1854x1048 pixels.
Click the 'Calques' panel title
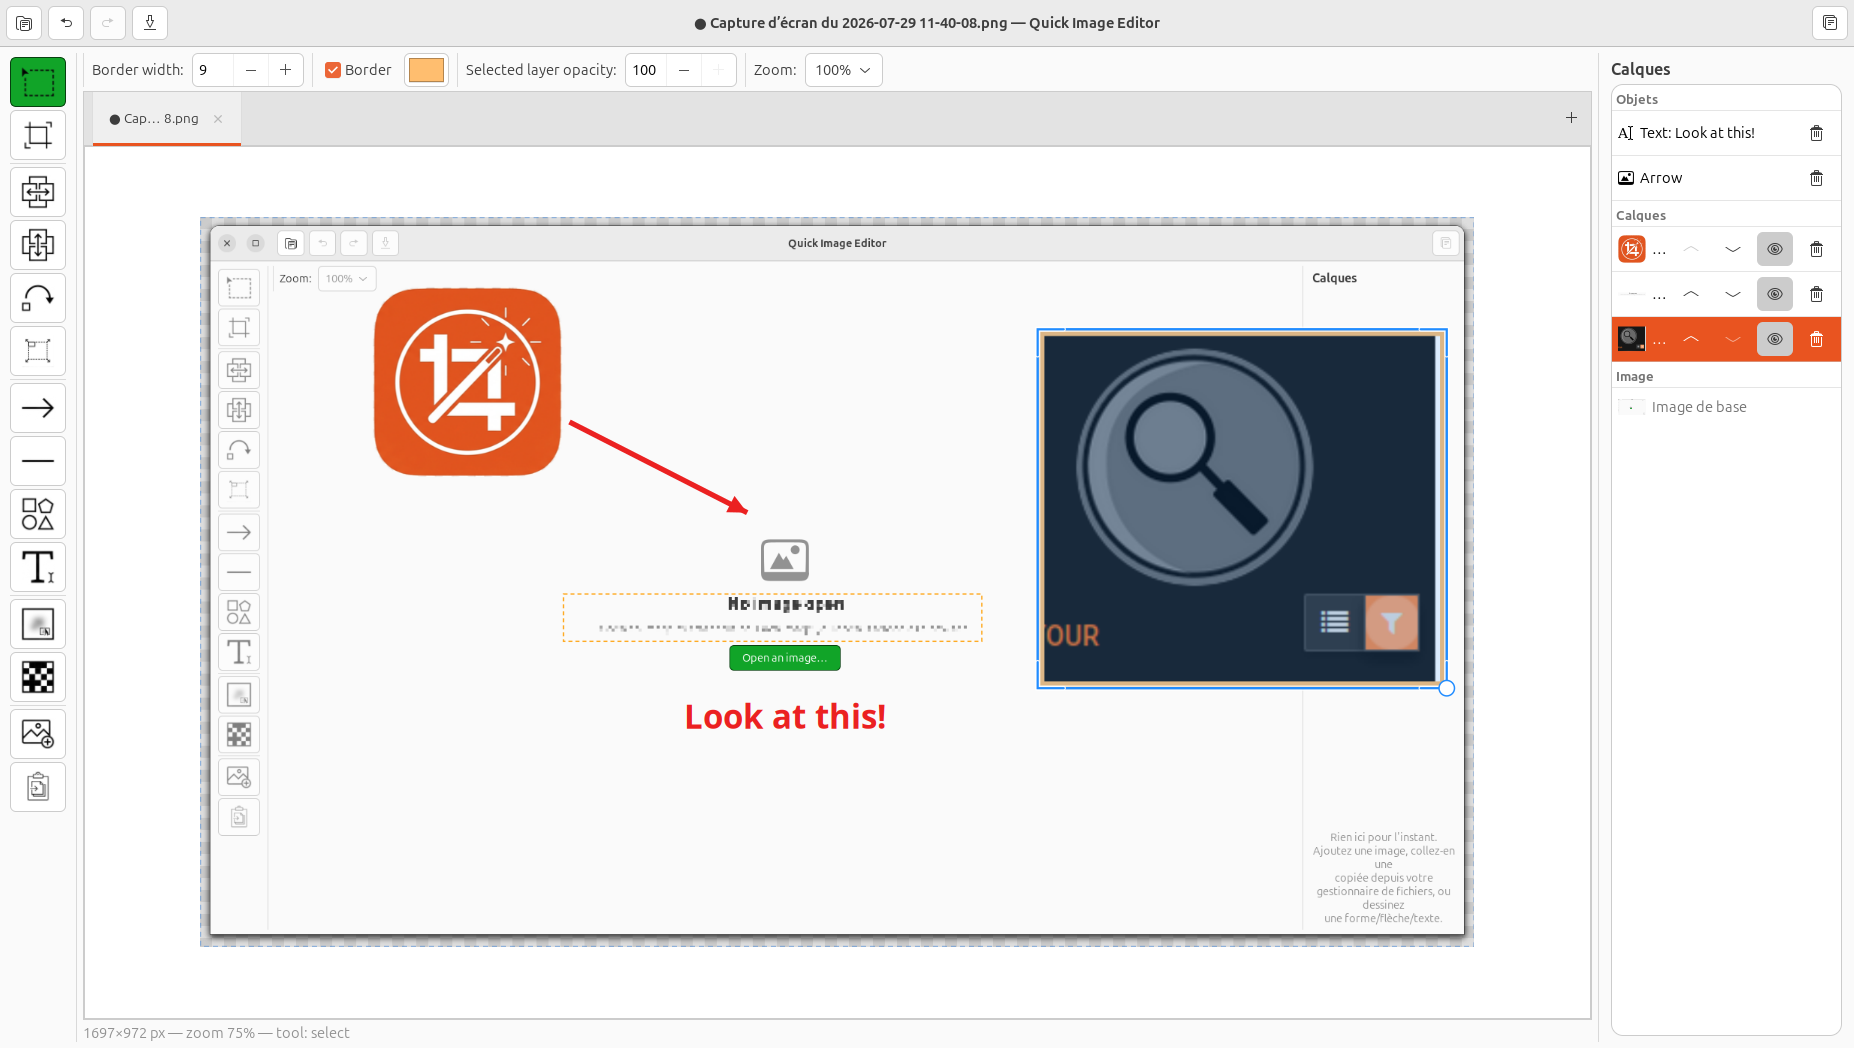point(1640,69)
